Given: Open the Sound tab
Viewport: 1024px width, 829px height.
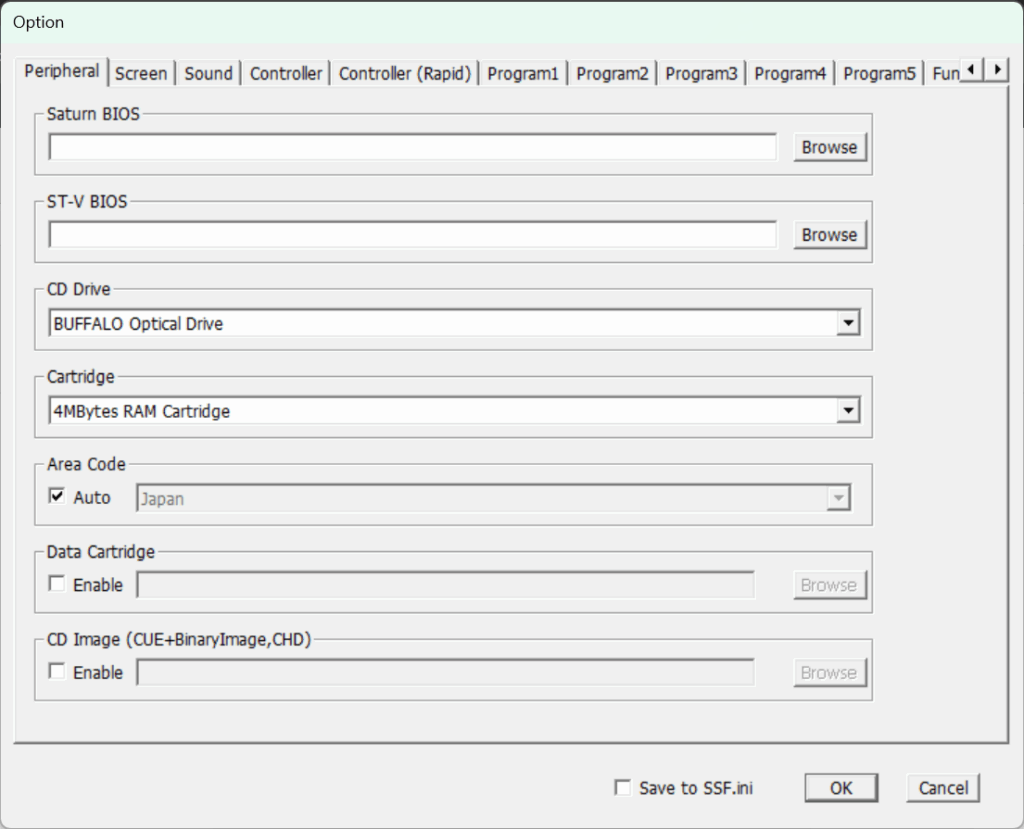Looking at the screenshot, I should point(208,73).
